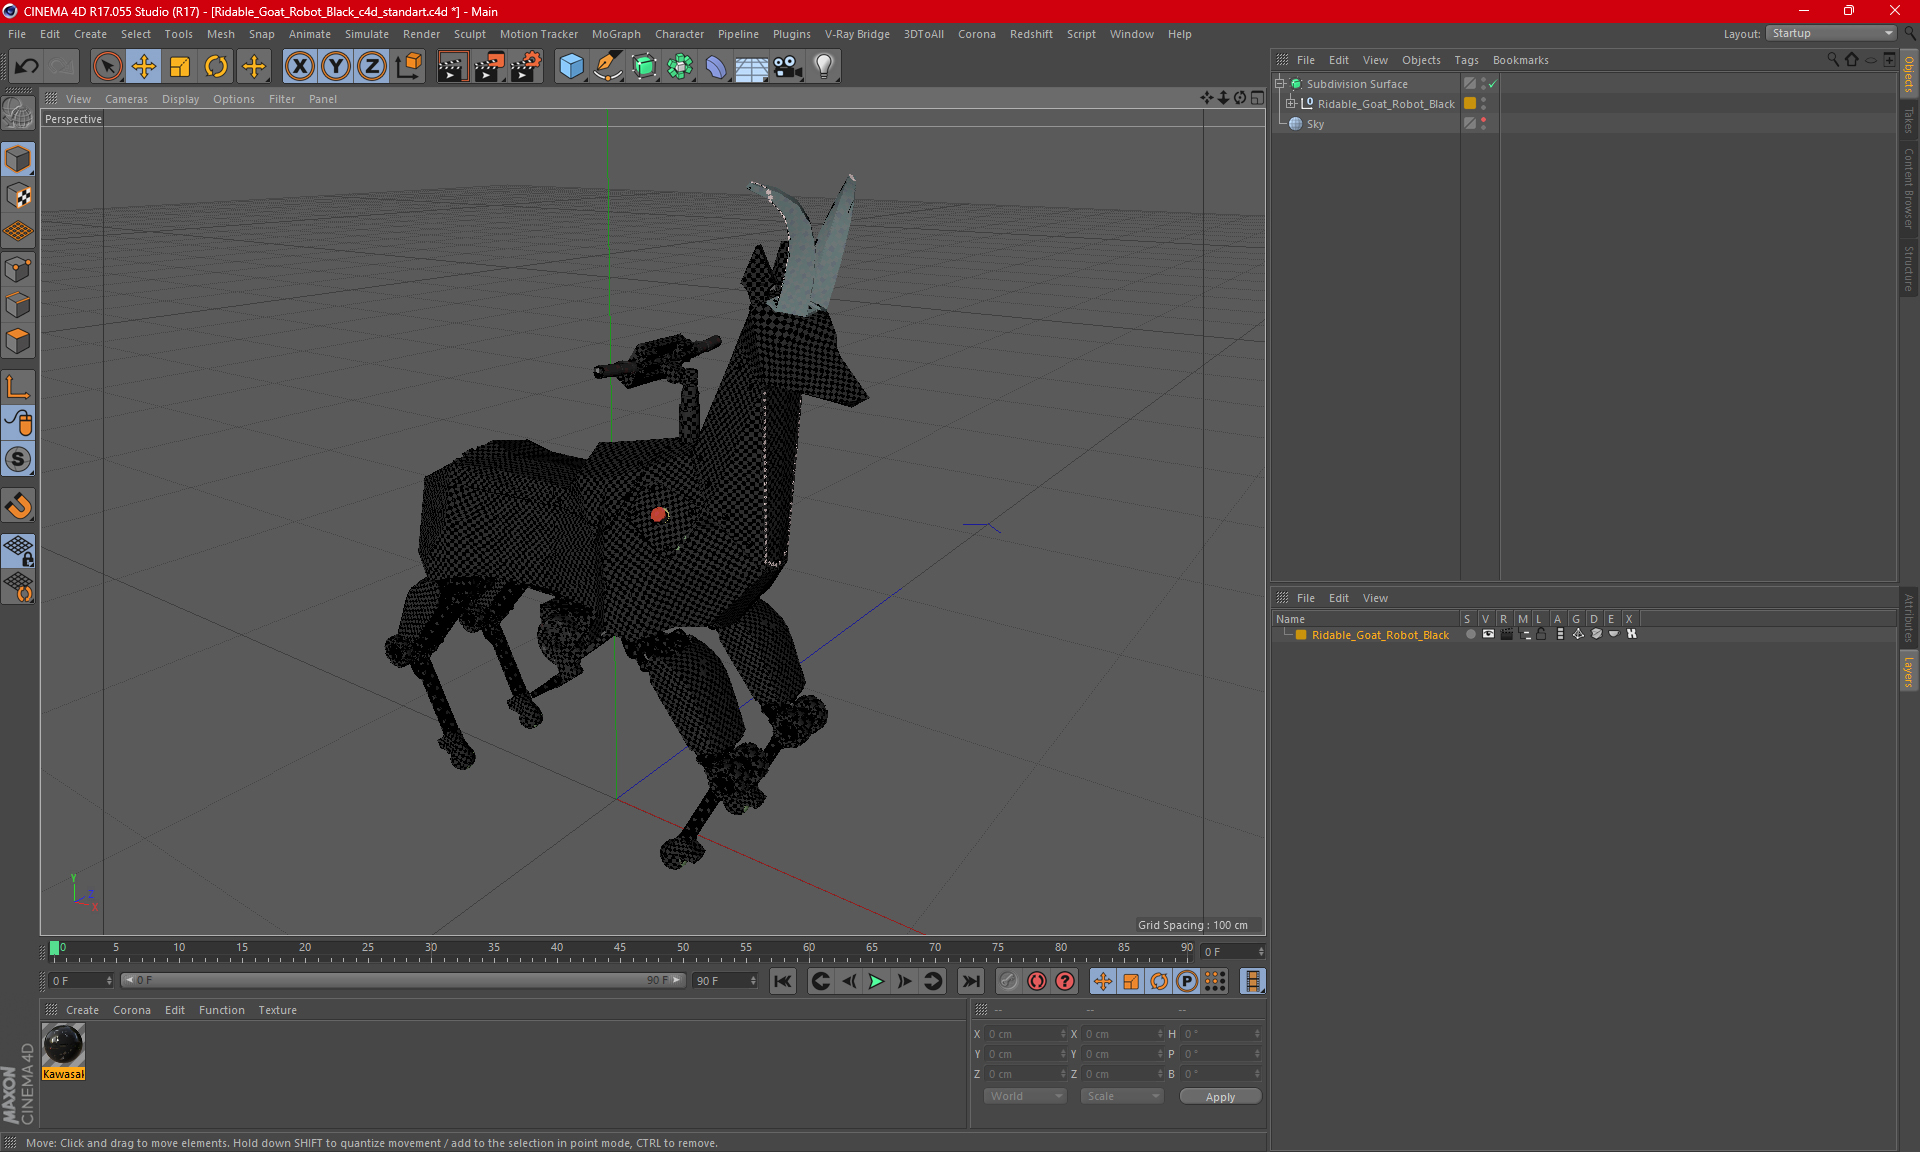Image resolution: width=1920 pixels, height=1152 pixels.
Task: Expand the Ridable_Goat_Robot_Black object node
Action: click(1291, 103)
